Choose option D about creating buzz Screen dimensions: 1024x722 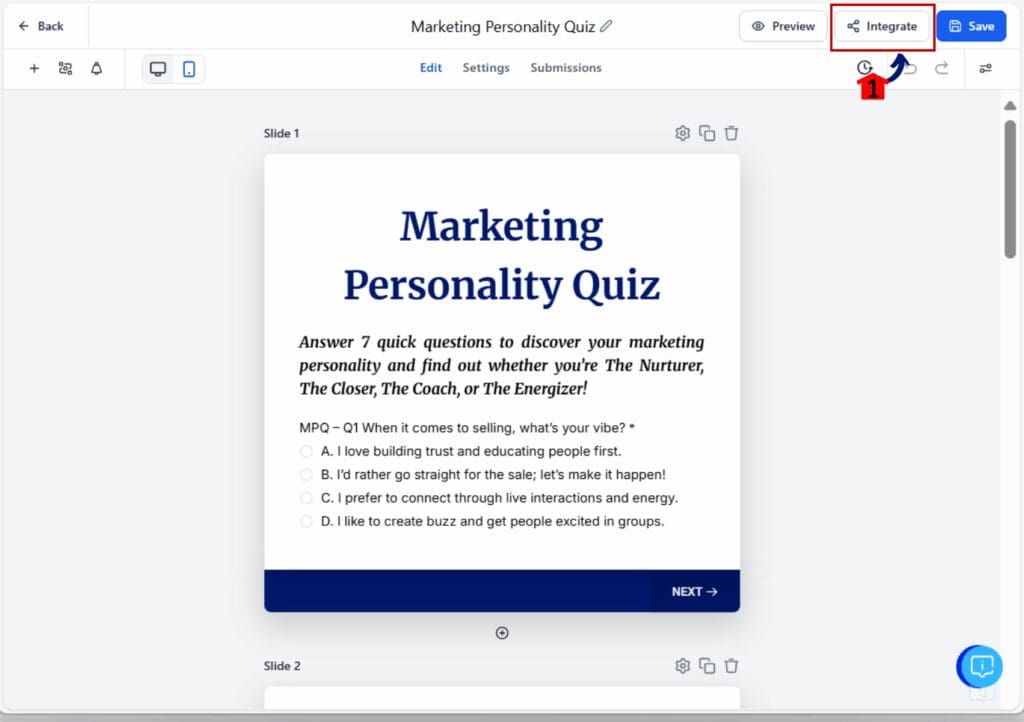(x=306, y=521)
